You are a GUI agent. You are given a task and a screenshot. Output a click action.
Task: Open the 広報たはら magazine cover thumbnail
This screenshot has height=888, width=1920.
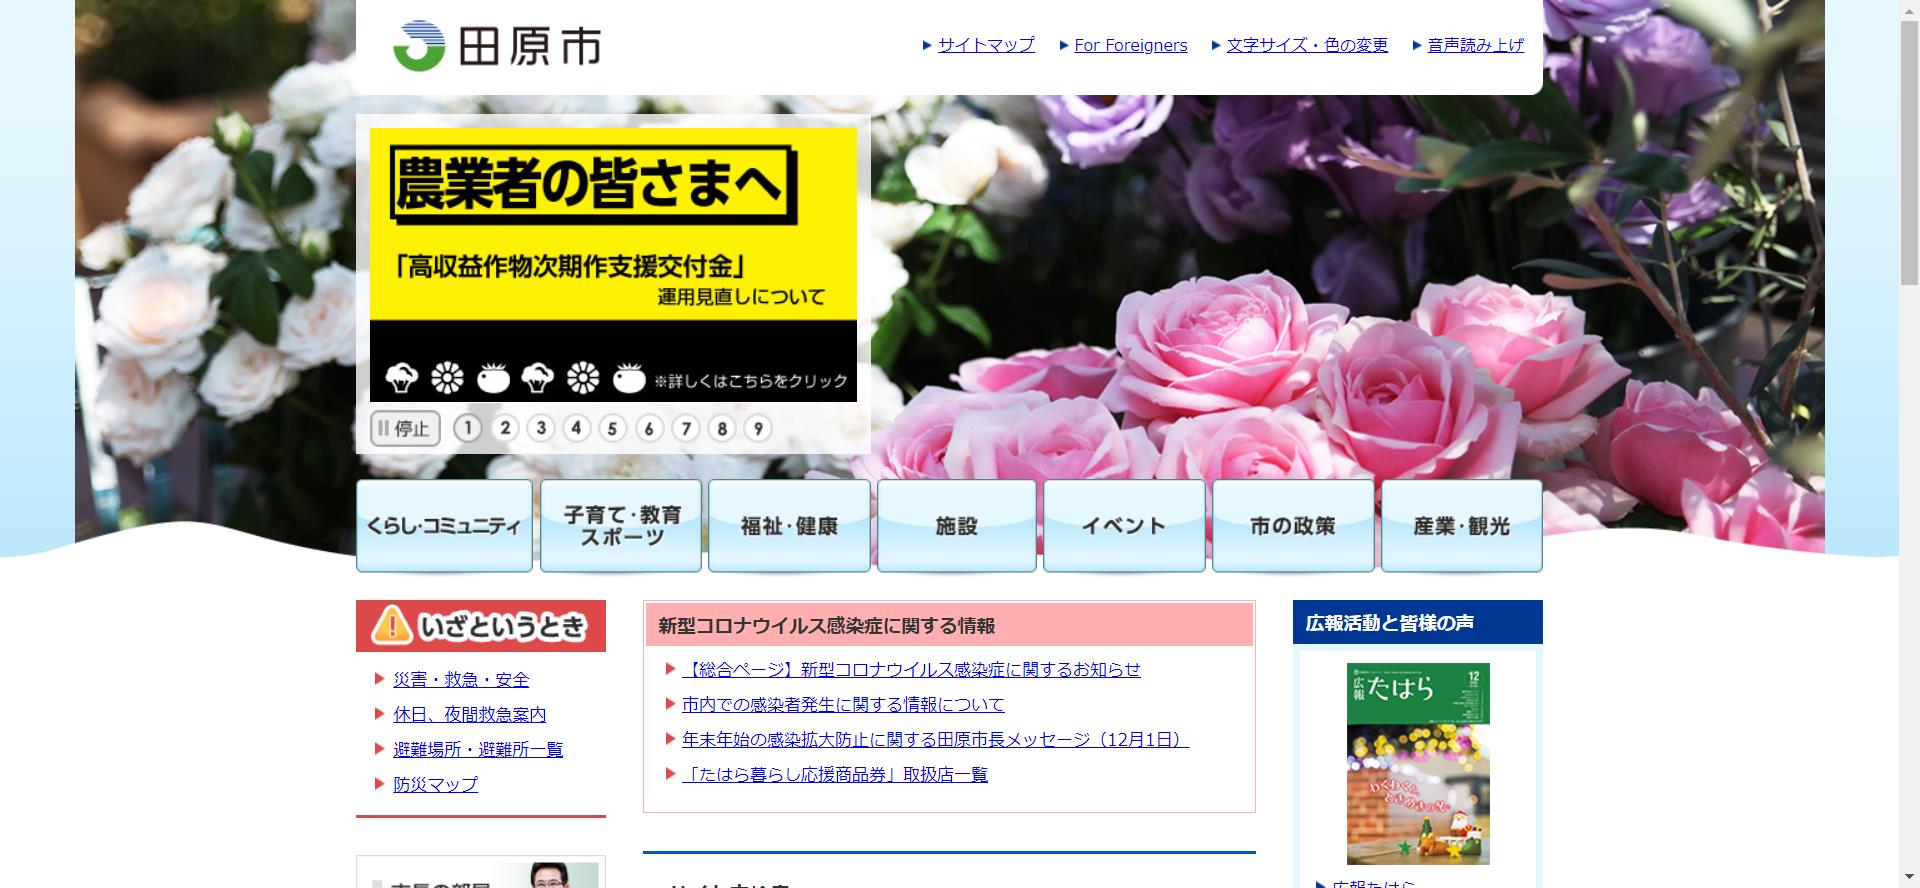point(1418,763)
